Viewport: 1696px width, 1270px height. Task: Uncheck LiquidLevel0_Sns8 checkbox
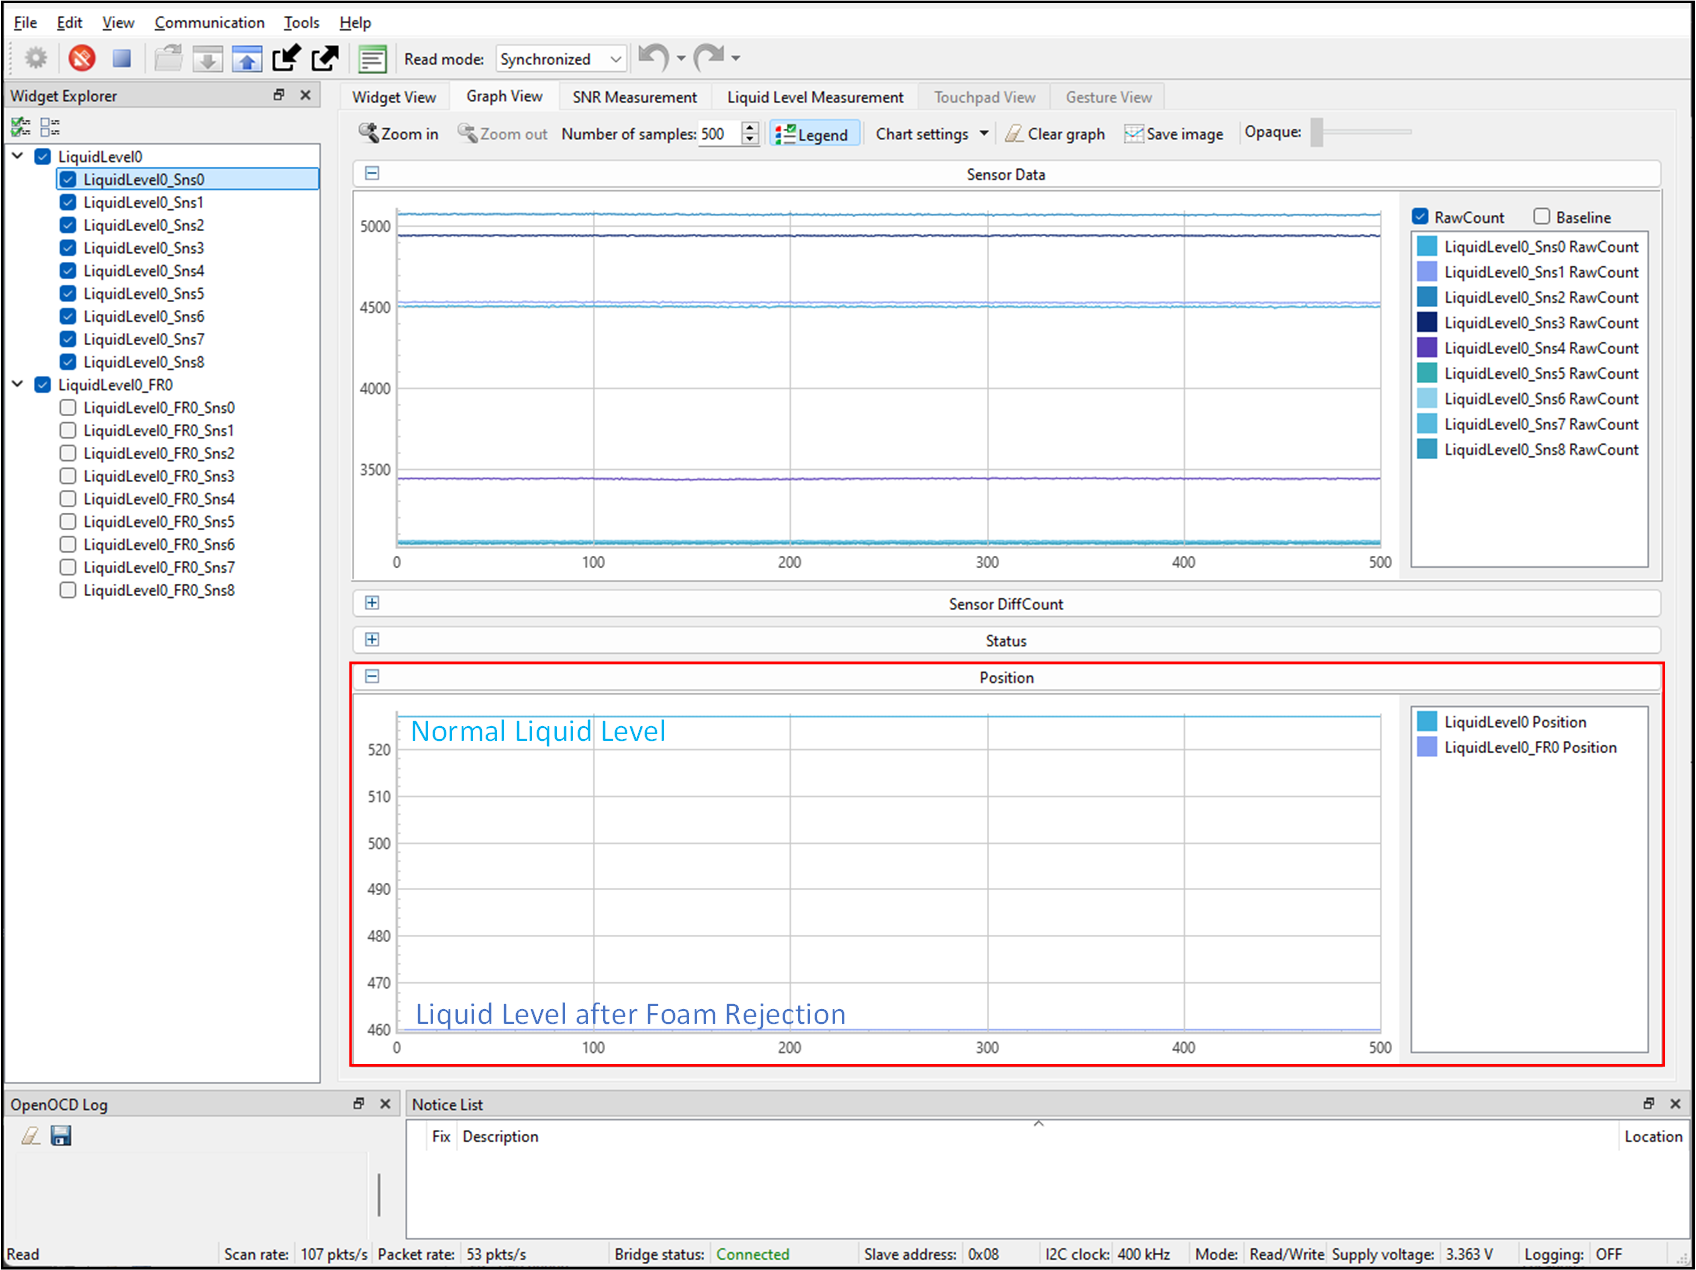click(68, 362)
